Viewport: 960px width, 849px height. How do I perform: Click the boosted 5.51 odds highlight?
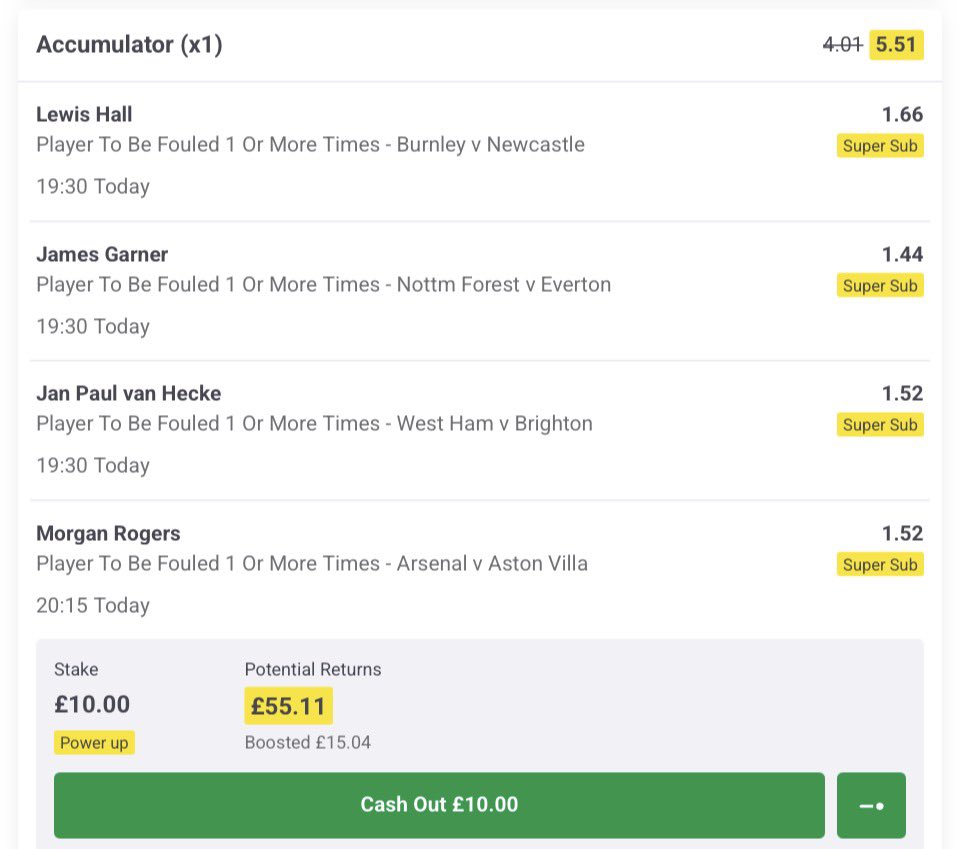pyautogui.click(x=896, y=45)
